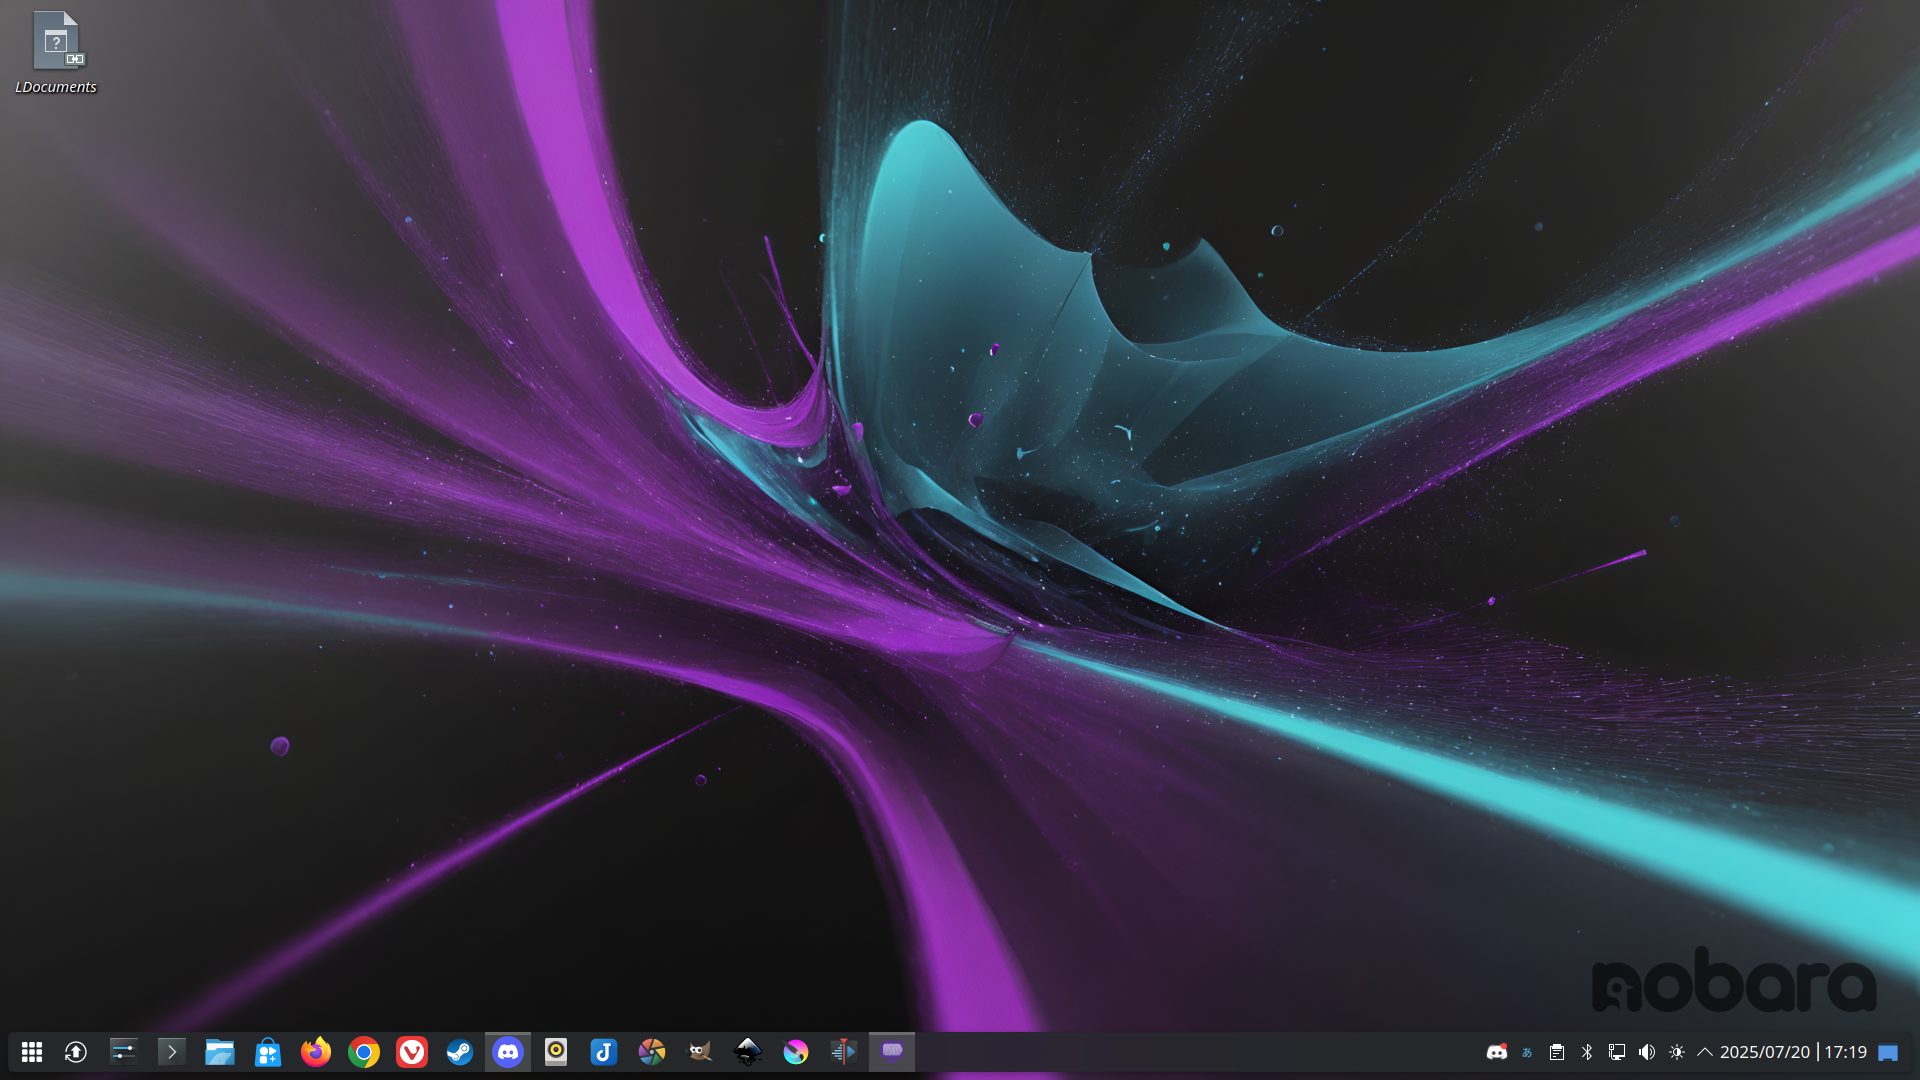Viewport: 1920px width, 1080px height.
Task: Click the date and time clock
Action: point(1793,1052)
